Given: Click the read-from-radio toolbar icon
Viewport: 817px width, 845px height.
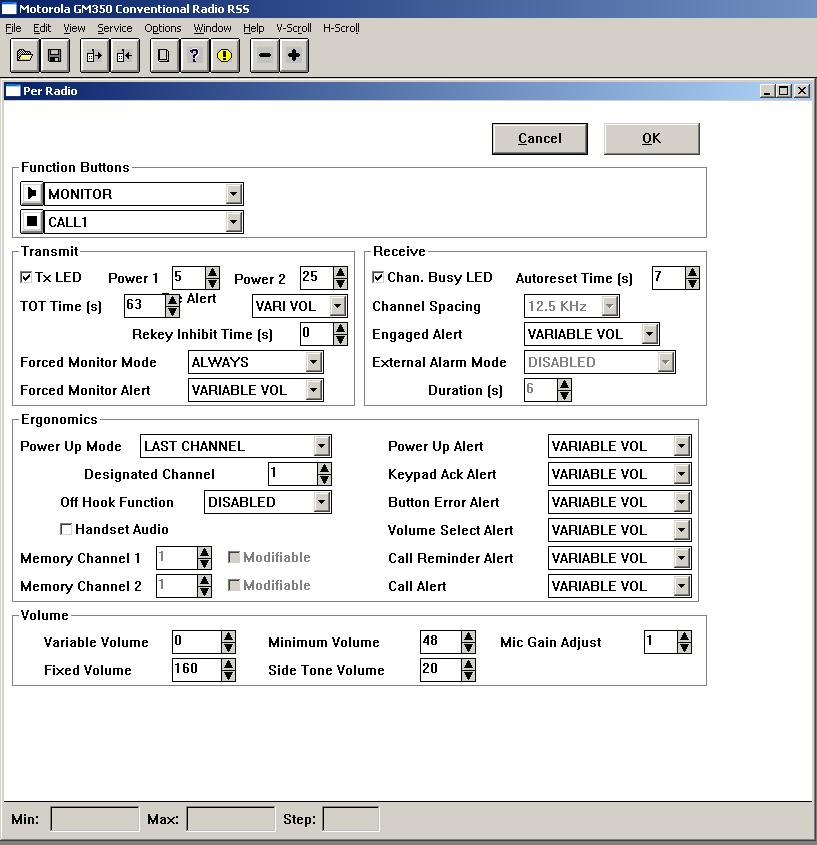Looking at the screenshot, I should [94, 56].
